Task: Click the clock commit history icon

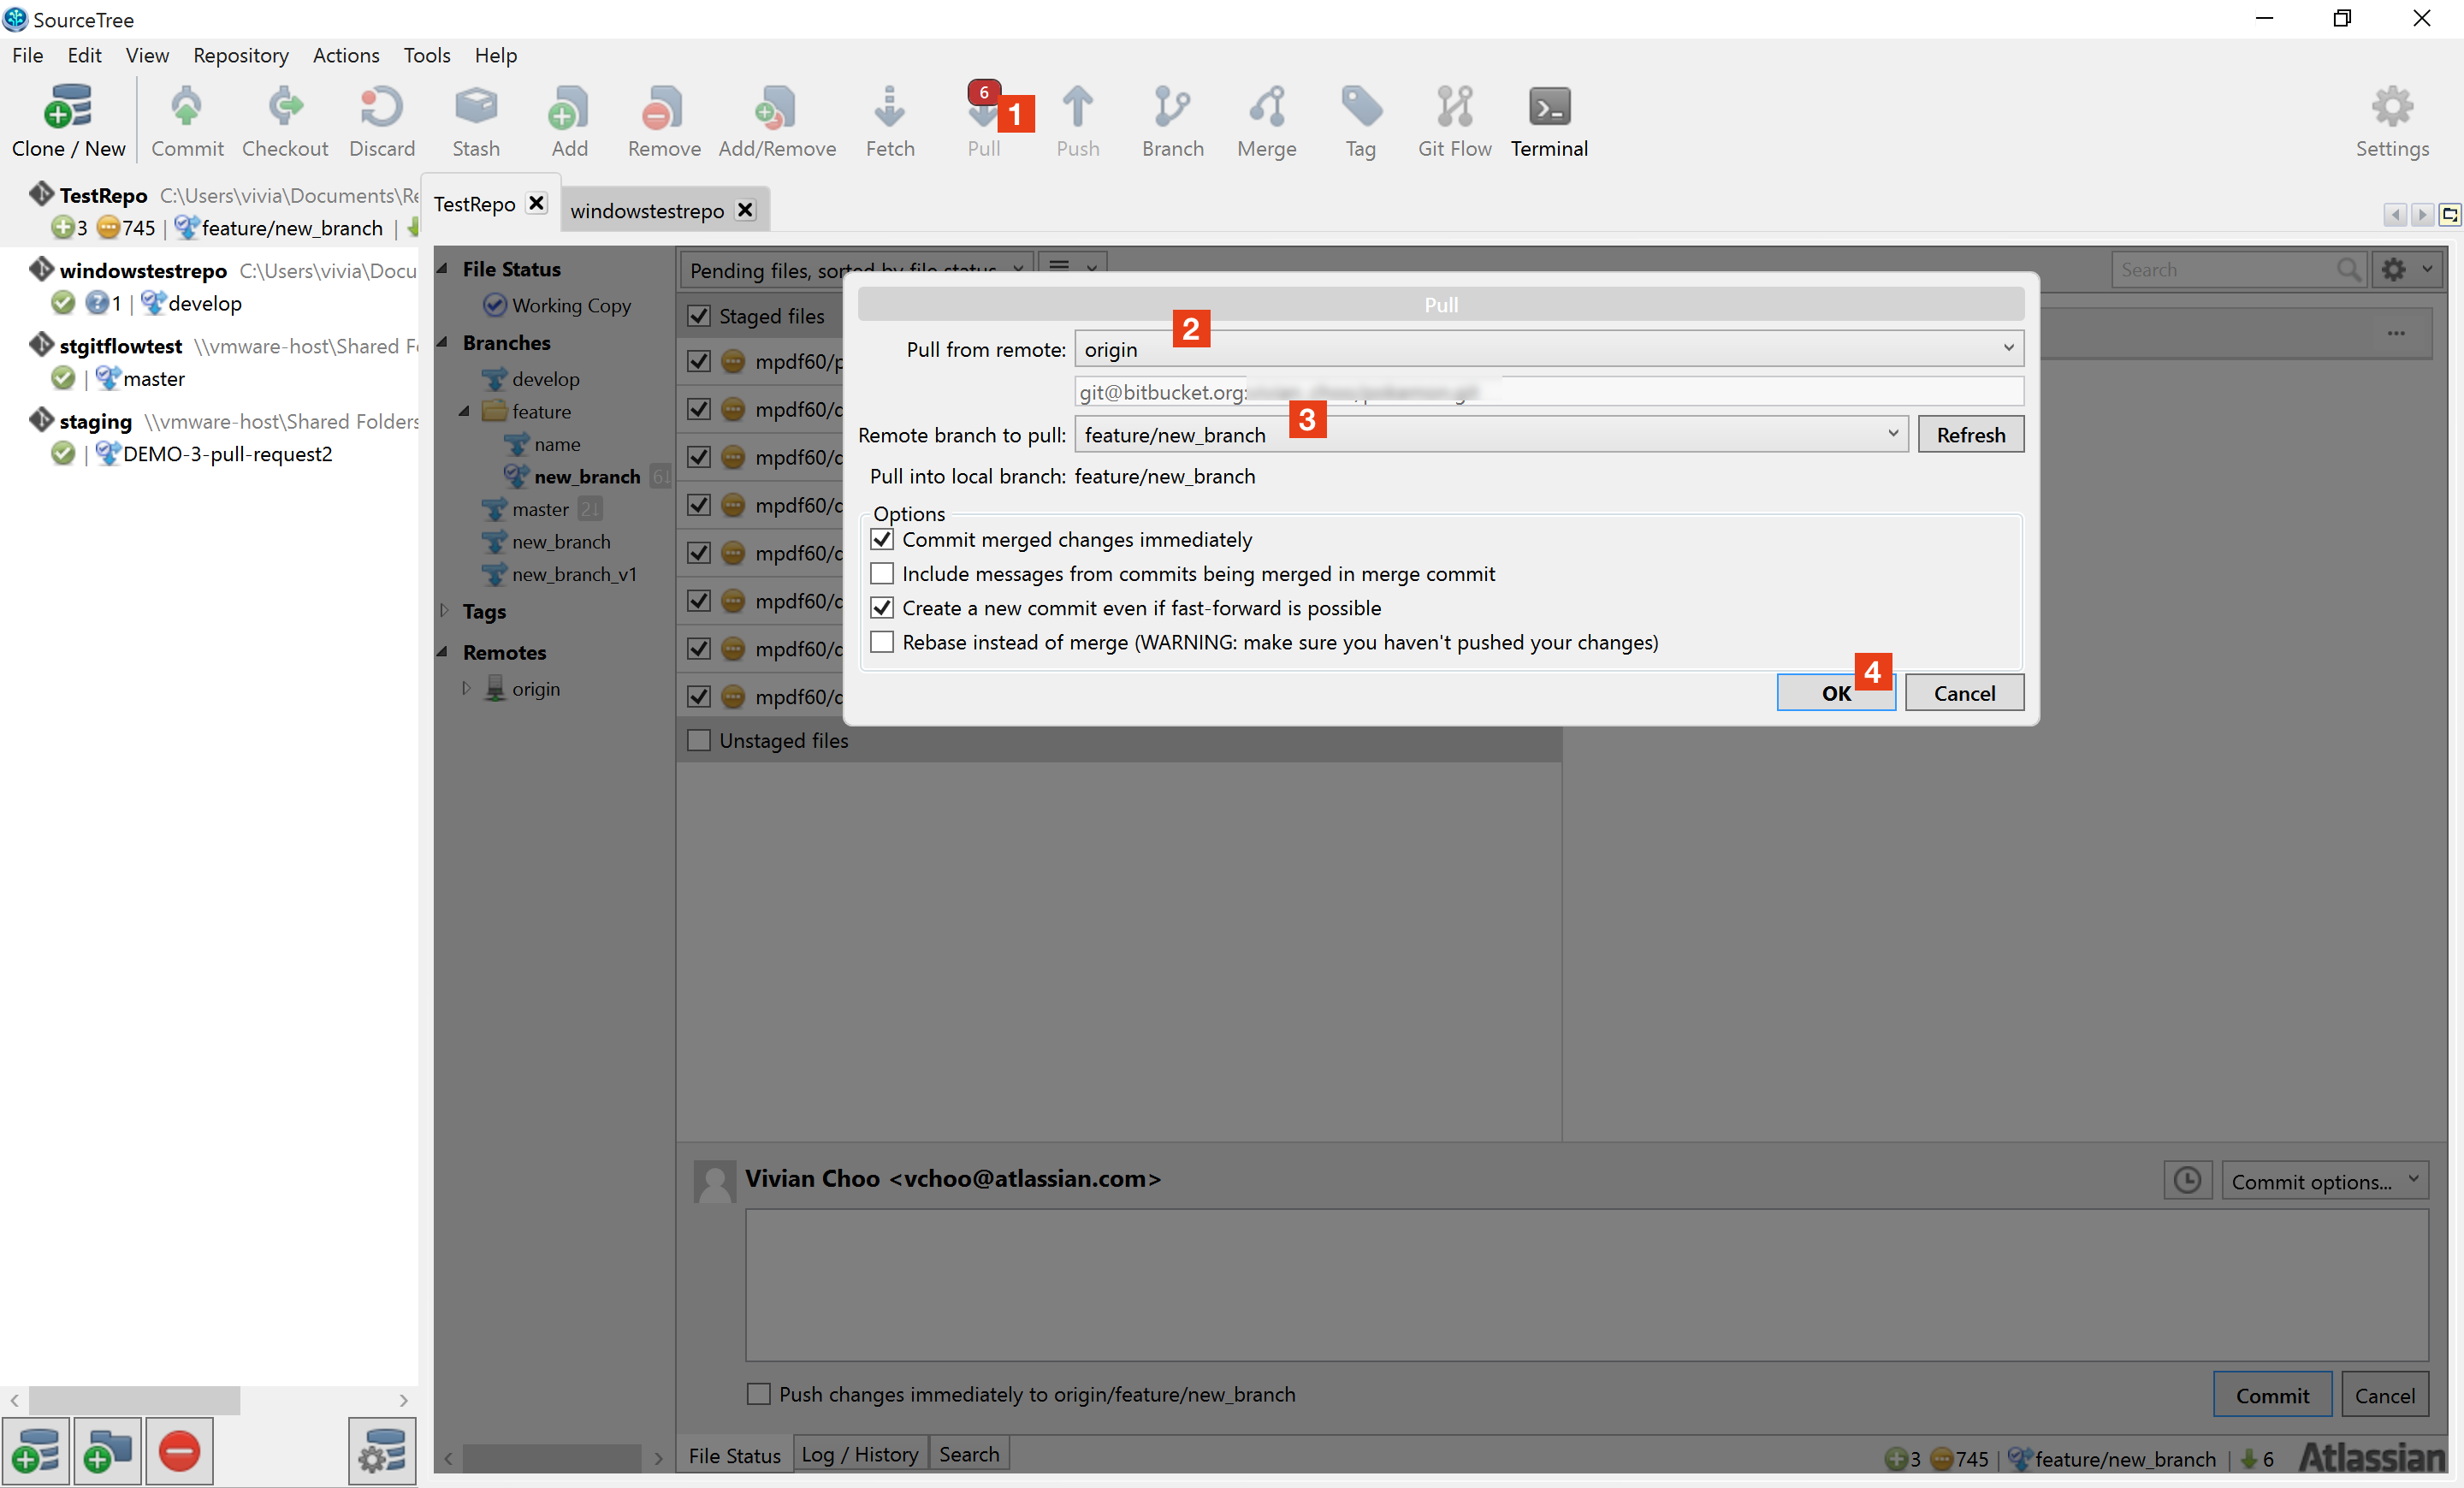Action: (x=2187, y=1180)
